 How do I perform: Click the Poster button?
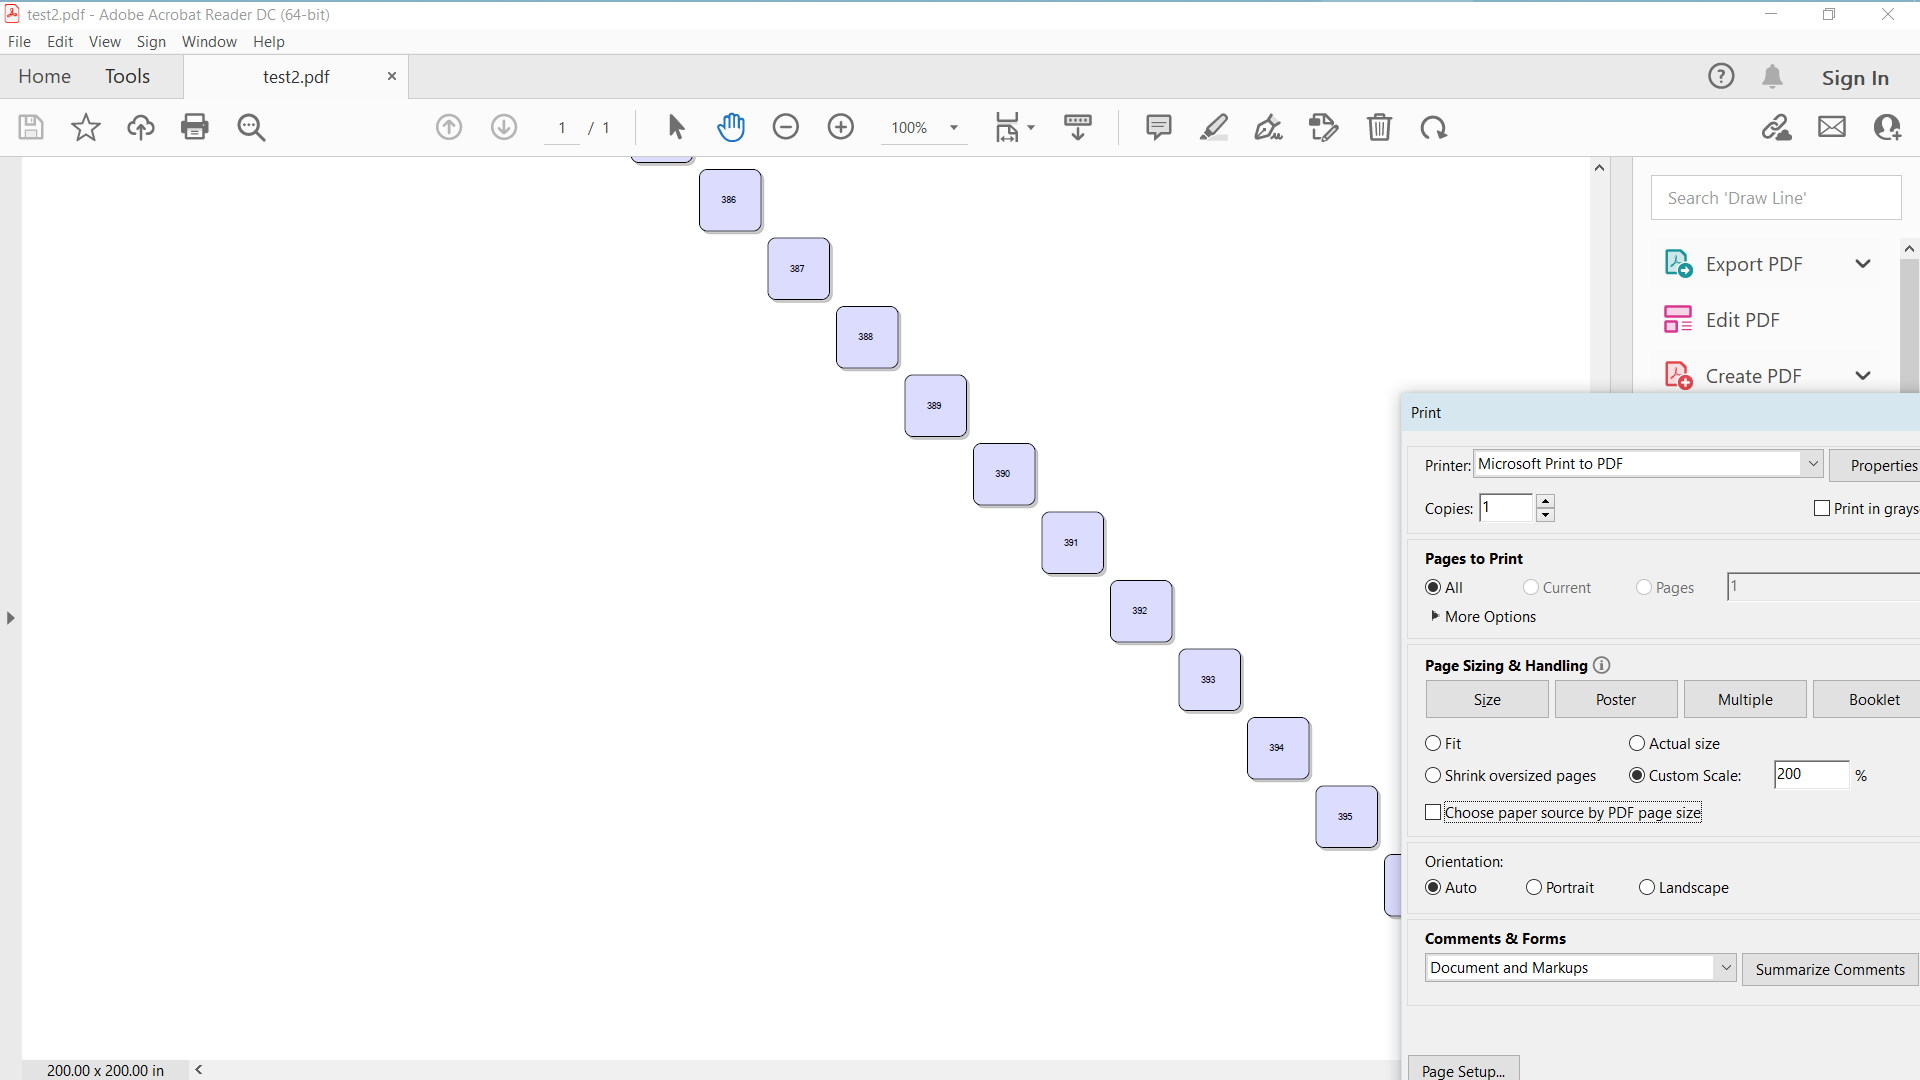(1616, 700)
